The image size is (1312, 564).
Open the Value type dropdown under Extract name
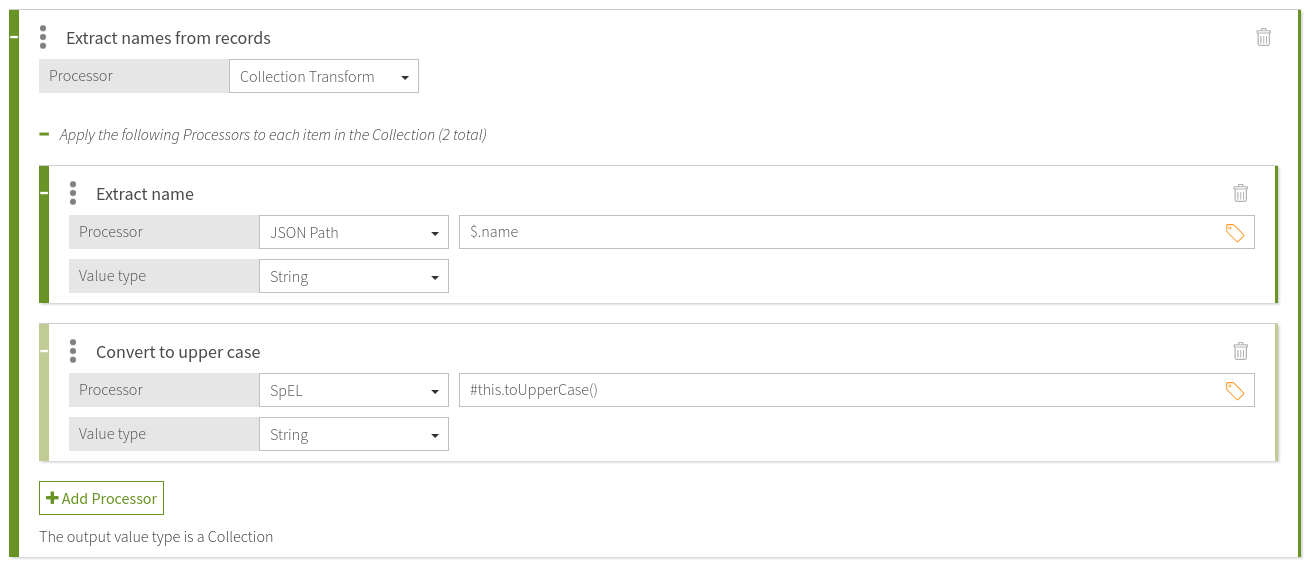tap(353, 277)
